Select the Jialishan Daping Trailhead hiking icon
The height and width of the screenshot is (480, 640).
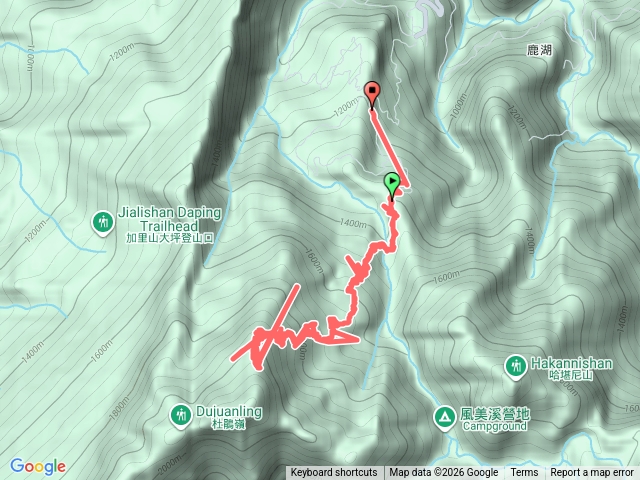(103, 222)
